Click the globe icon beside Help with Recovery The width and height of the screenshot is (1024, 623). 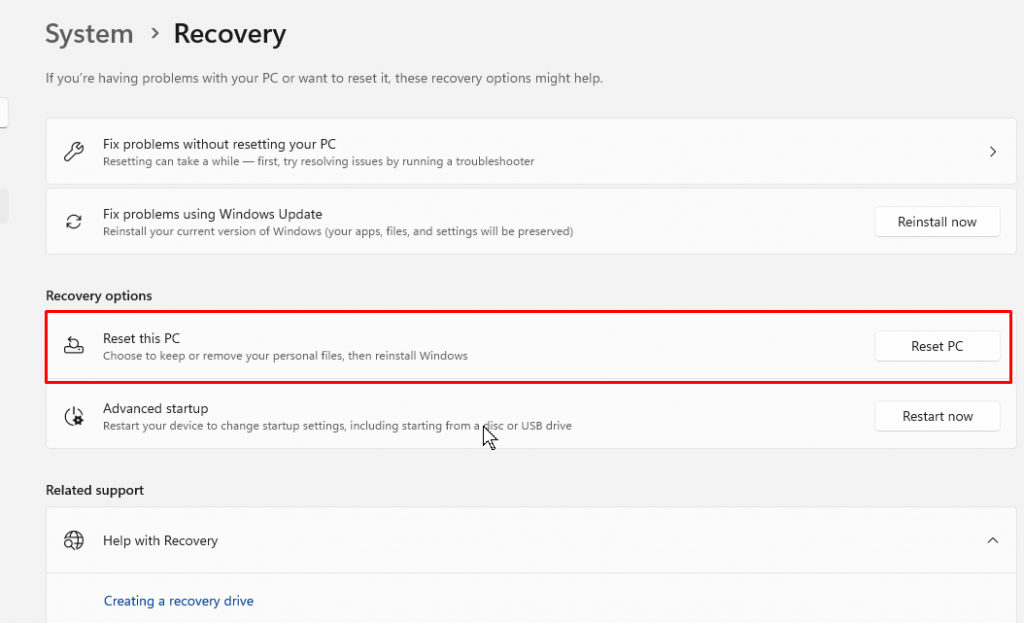click(73, 541)
